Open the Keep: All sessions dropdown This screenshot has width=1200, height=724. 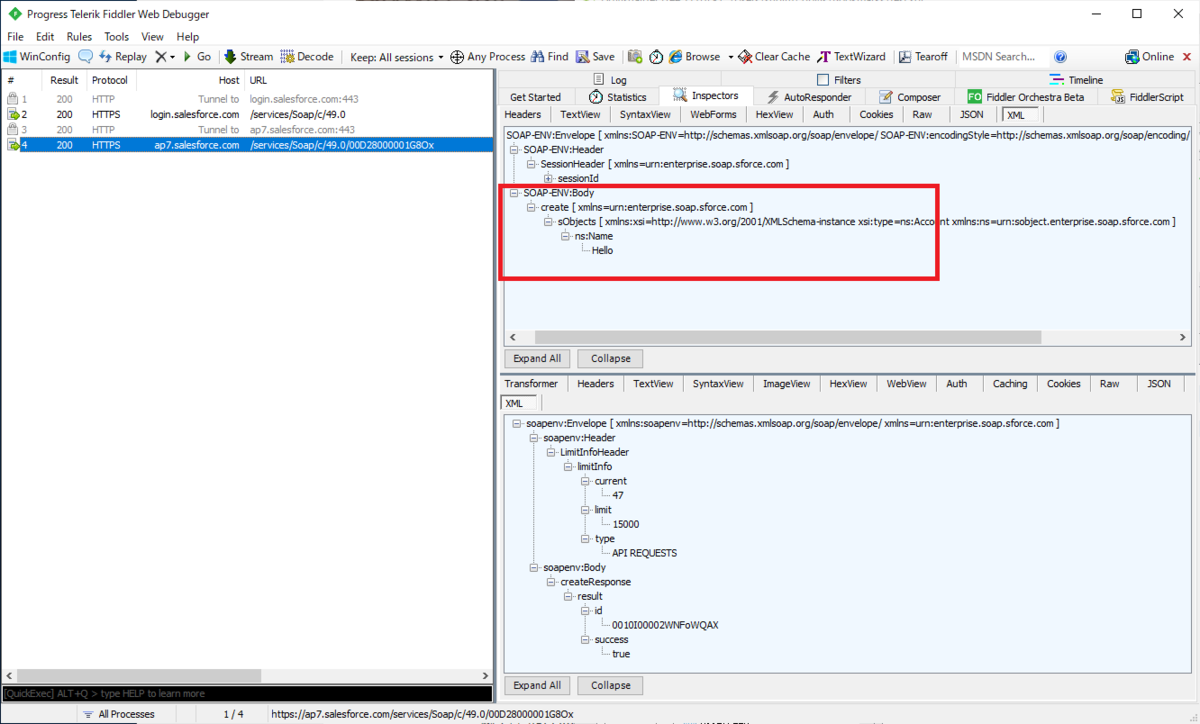[x=397, y=57]
